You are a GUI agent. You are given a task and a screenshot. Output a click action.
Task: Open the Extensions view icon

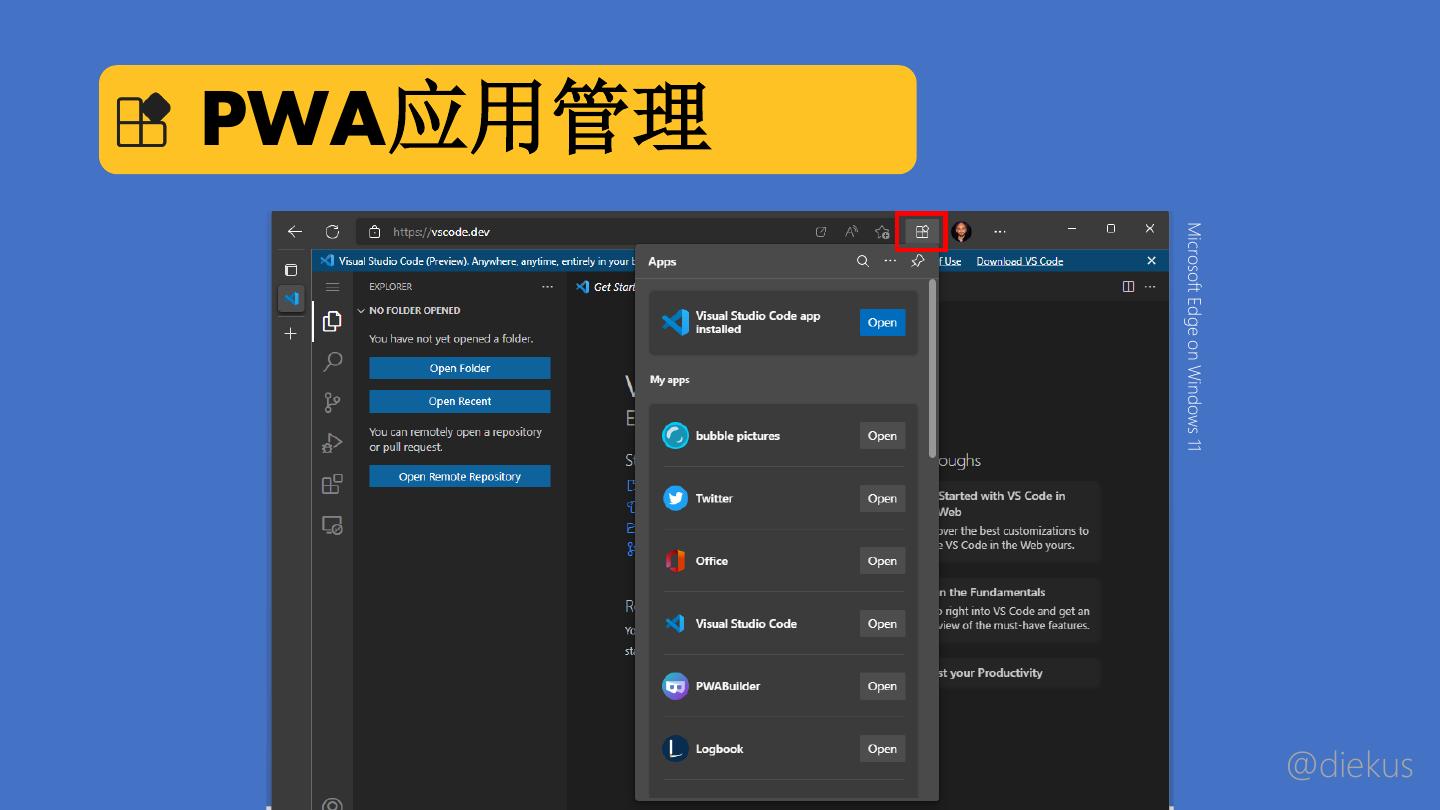[332, 484]
